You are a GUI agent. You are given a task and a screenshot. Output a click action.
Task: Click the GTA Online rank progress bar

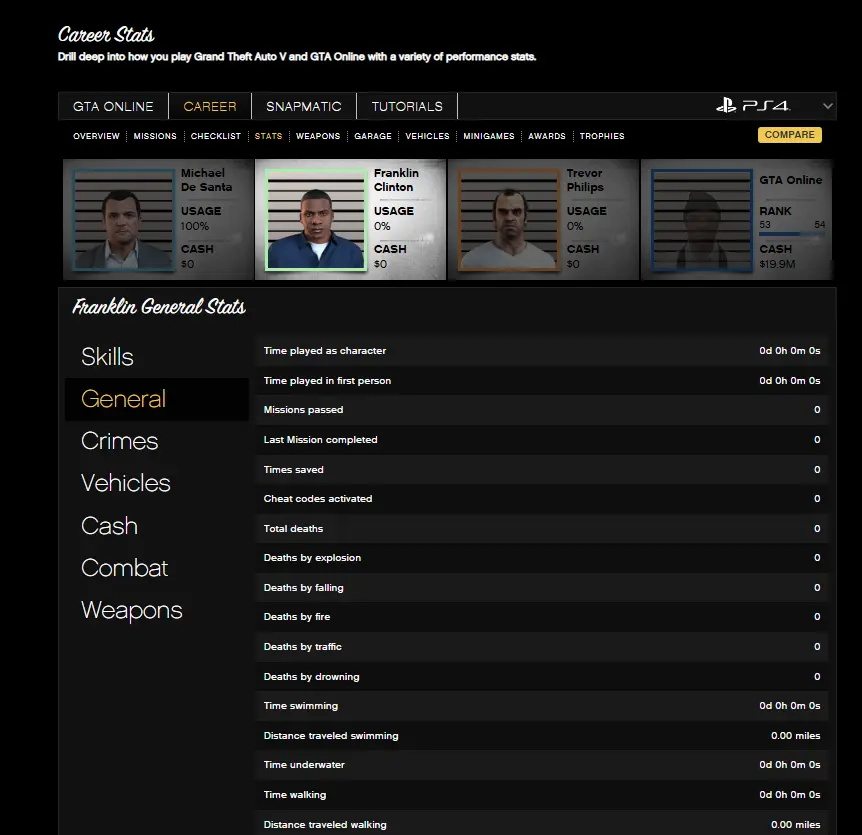point(792,234)
